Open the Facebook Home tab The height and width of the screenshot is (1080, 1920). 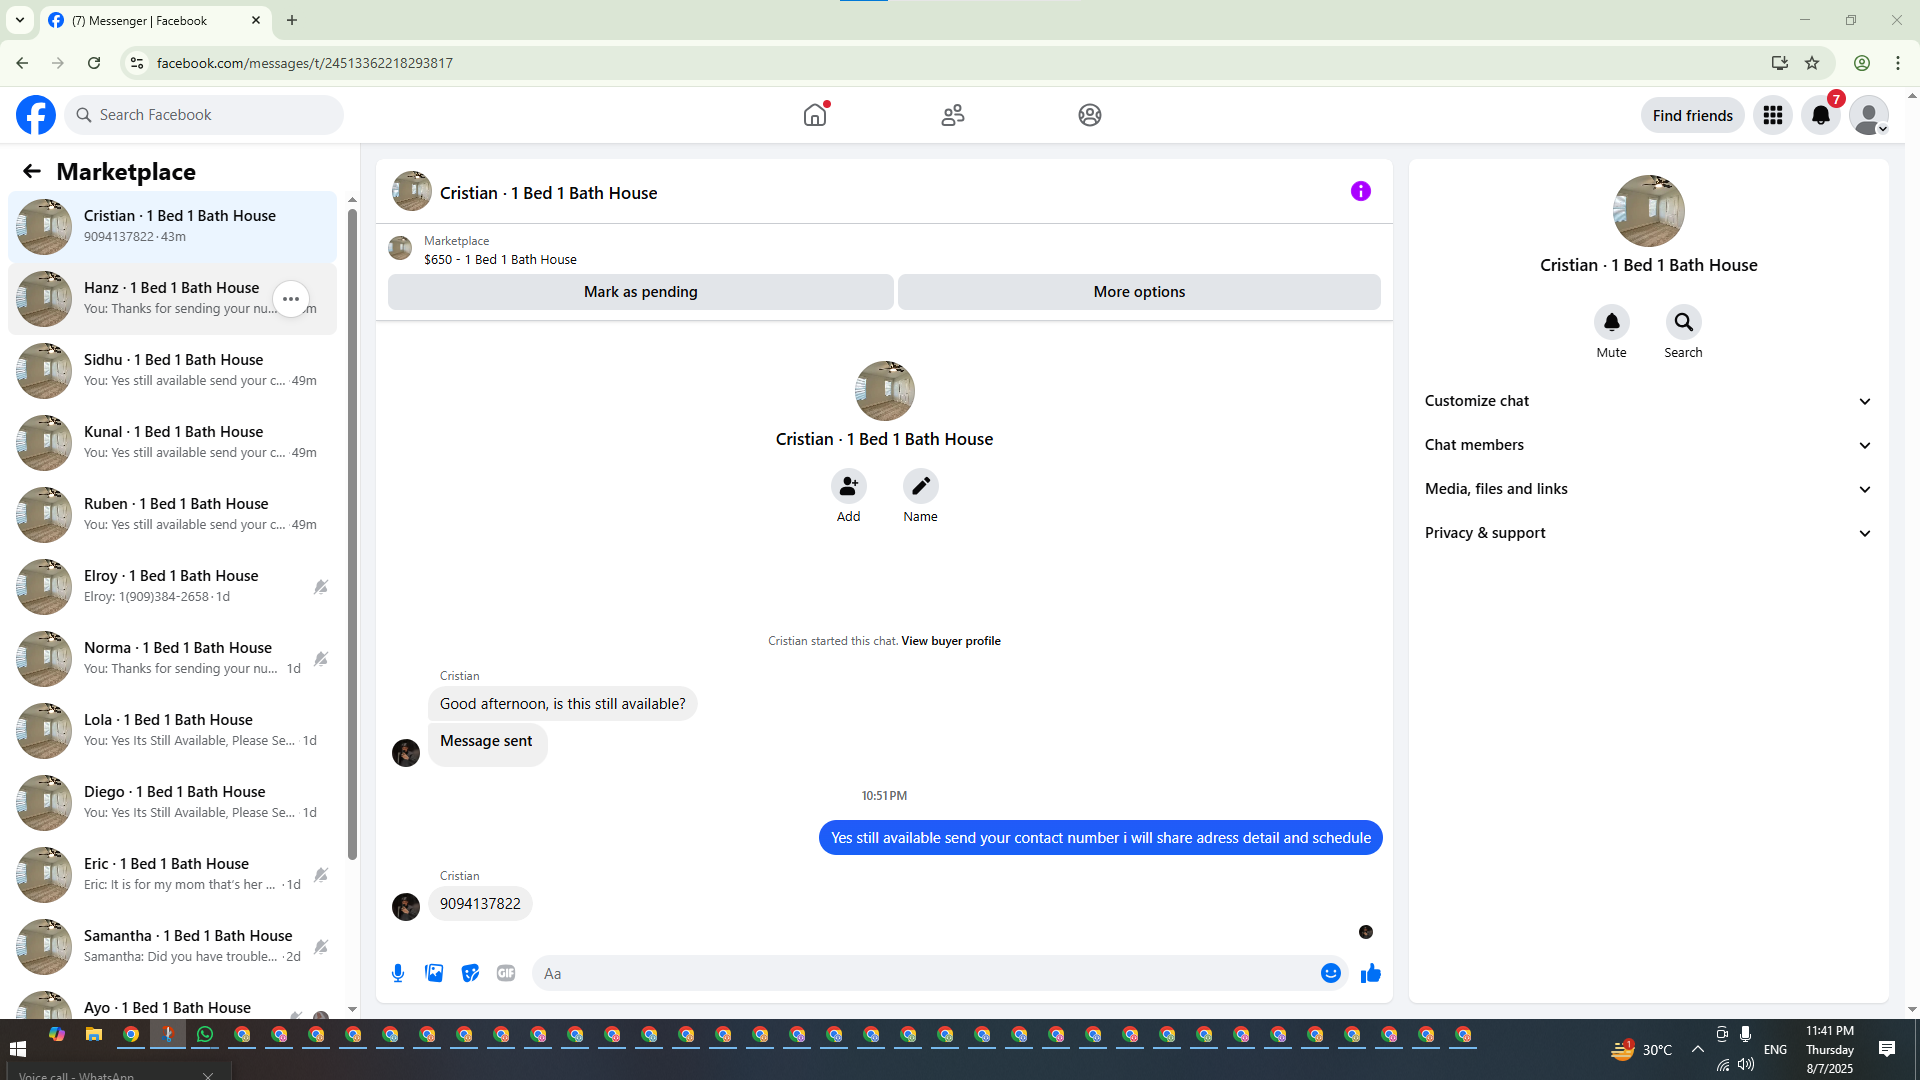[815, 115]
